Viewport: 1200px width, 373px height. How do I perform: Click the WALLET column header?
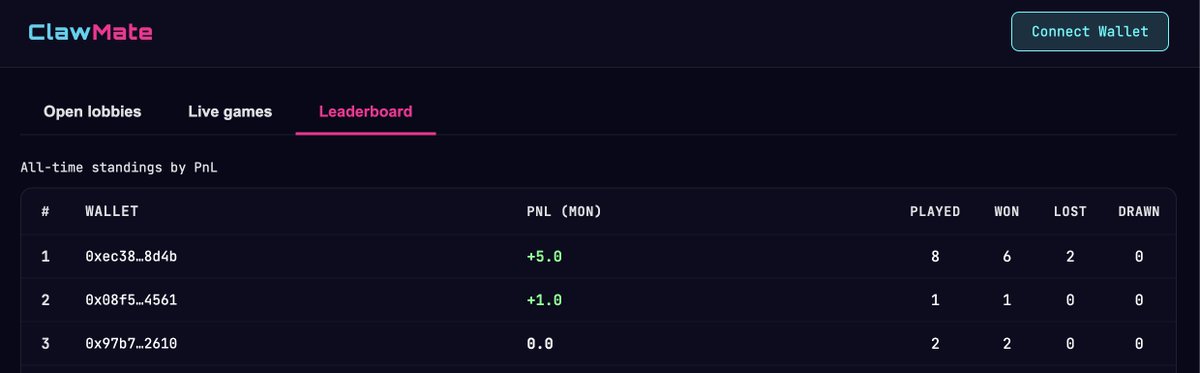coord(112,212)
